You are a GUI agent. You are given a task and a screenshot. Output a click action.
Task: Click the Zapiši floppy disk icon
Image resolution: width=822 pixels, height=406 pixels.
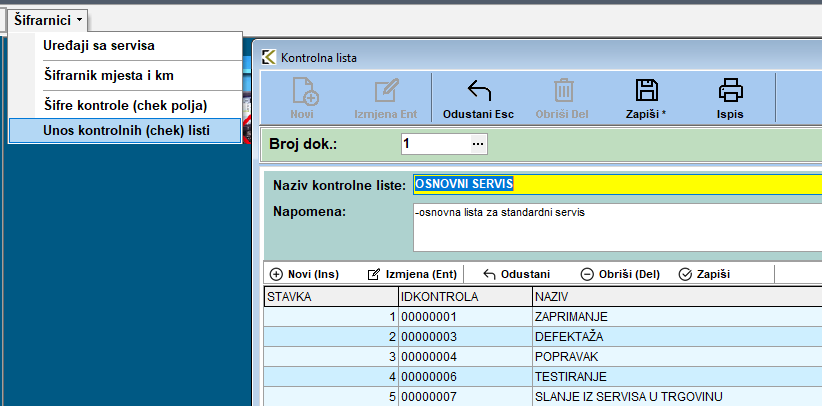click(646, 90)
